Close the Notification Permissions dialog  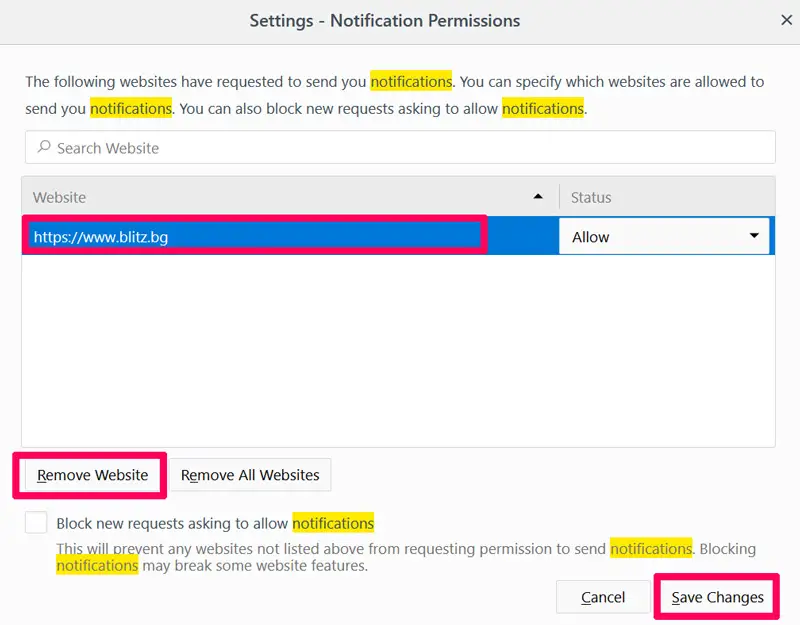click(x=786, y=20)
